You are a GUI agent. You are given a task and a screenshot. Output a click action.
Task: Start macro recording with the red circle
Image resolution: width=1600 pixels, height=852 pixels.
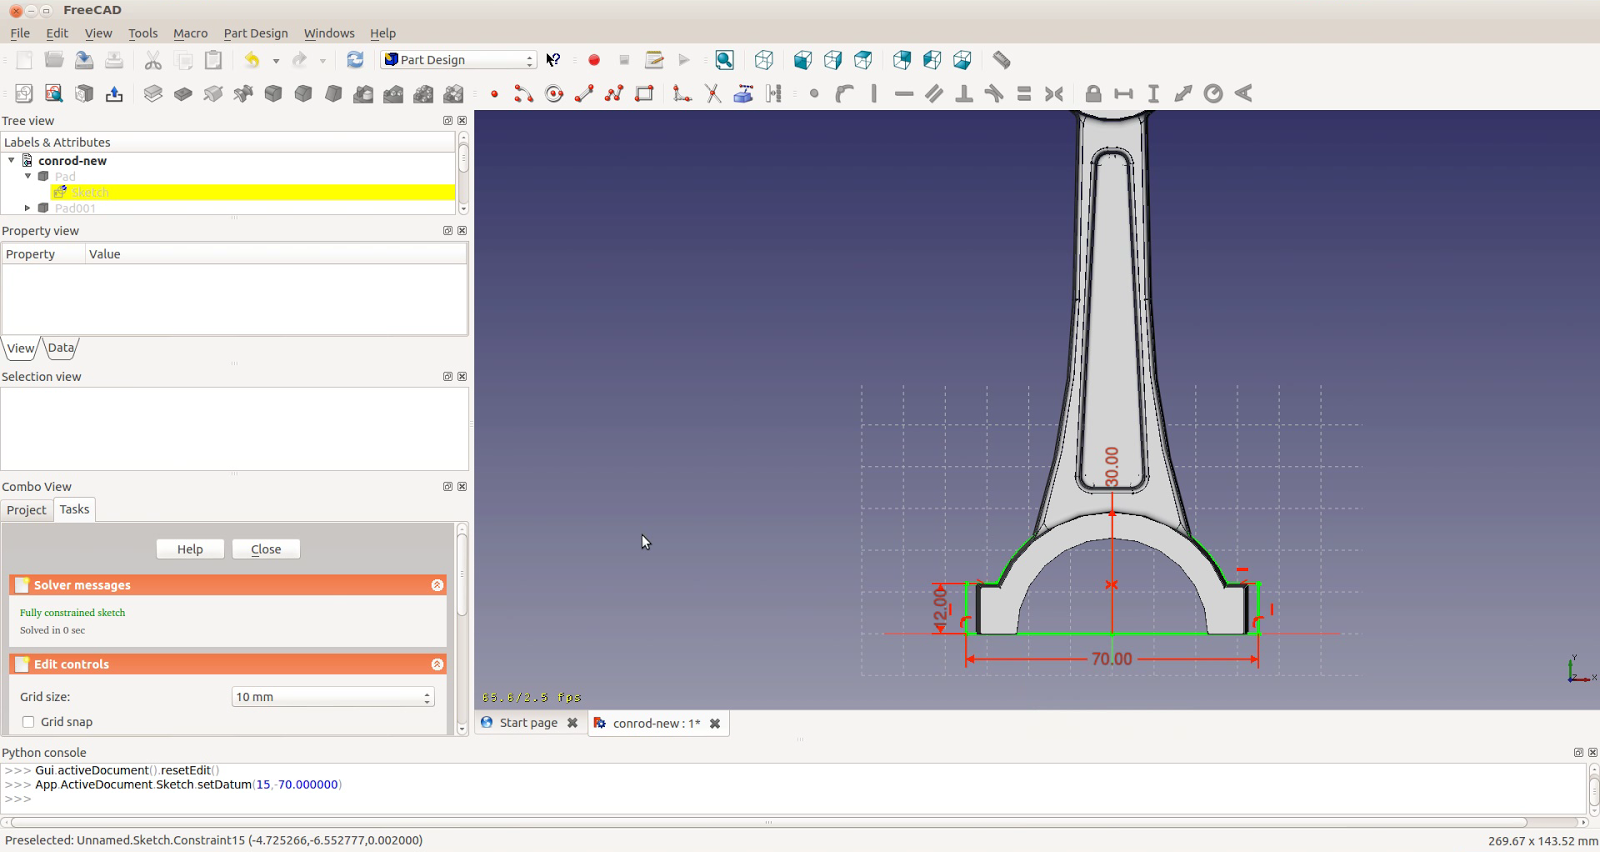pyautogui.click(x=594, y=60)
